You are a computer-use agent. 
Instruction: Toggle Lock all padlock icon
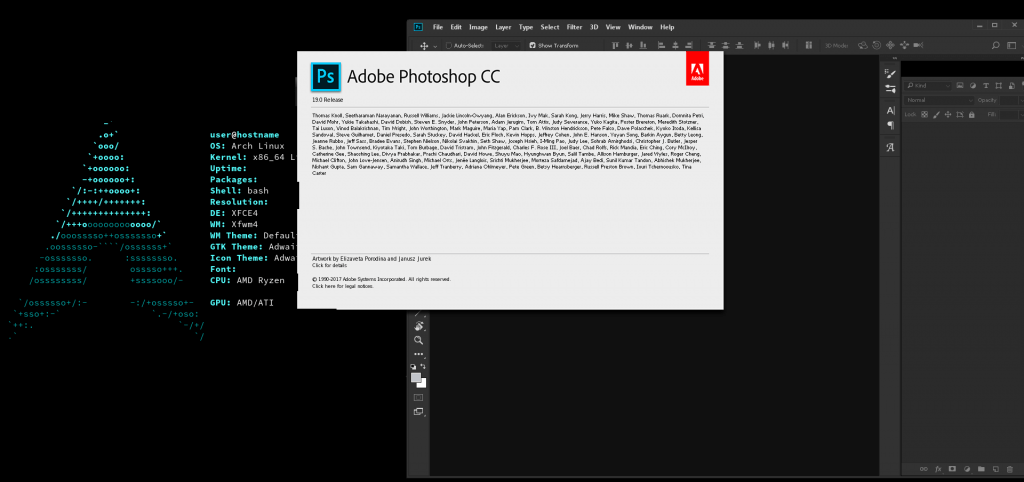[x=972, y=114]
